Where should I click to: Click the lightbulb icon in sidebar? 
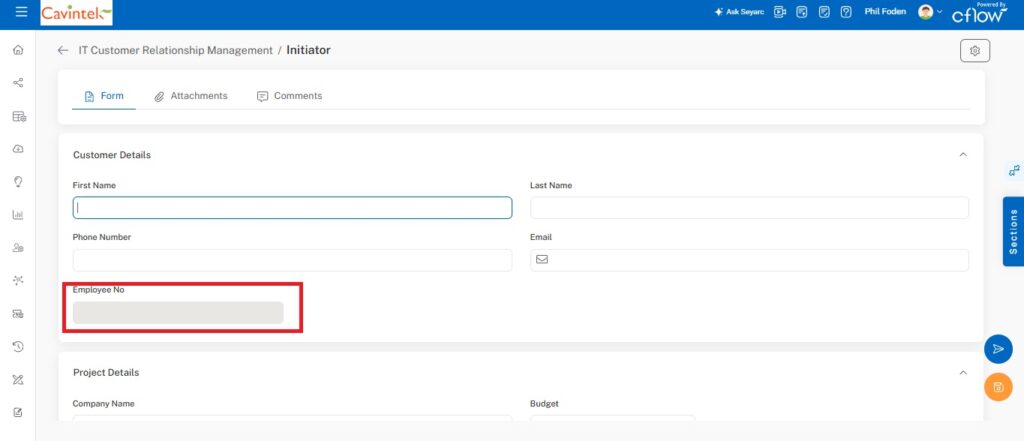pyautogui.click(x=18, y=182)
